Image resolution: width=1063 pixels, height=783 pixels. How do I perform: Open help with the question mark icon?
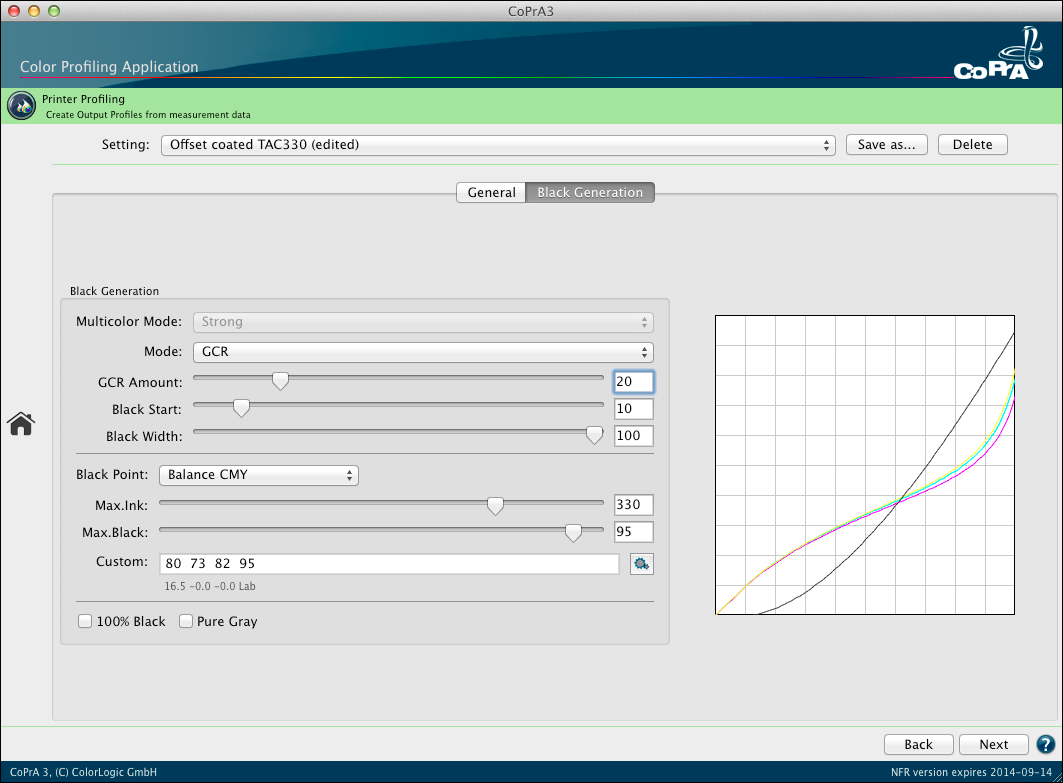pos(1046,744)
